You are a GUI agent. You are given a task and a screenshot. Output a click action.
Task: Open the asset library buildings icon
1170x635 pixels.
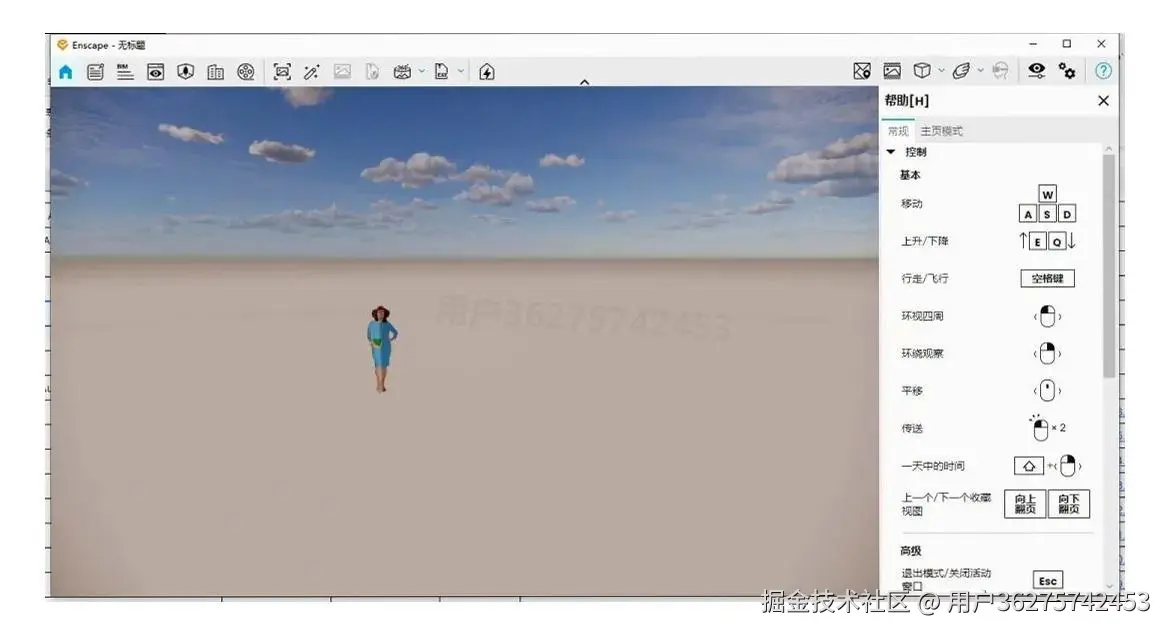click(x=216, y=72)
